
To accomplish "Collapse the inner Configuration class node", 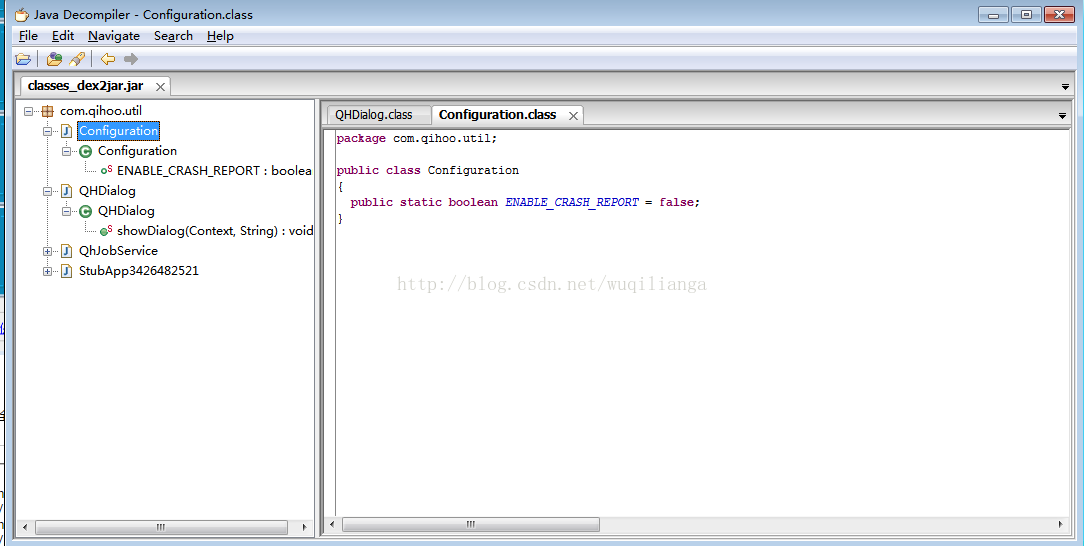I will [67, 151].
